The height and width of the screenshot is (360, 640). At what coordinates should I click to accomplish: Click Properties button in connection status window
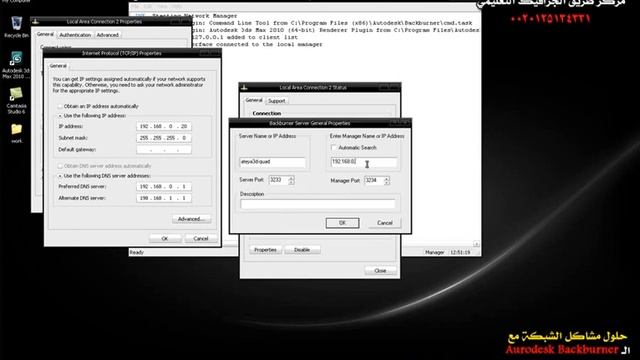pyautogui.click(x=265, y=250)
